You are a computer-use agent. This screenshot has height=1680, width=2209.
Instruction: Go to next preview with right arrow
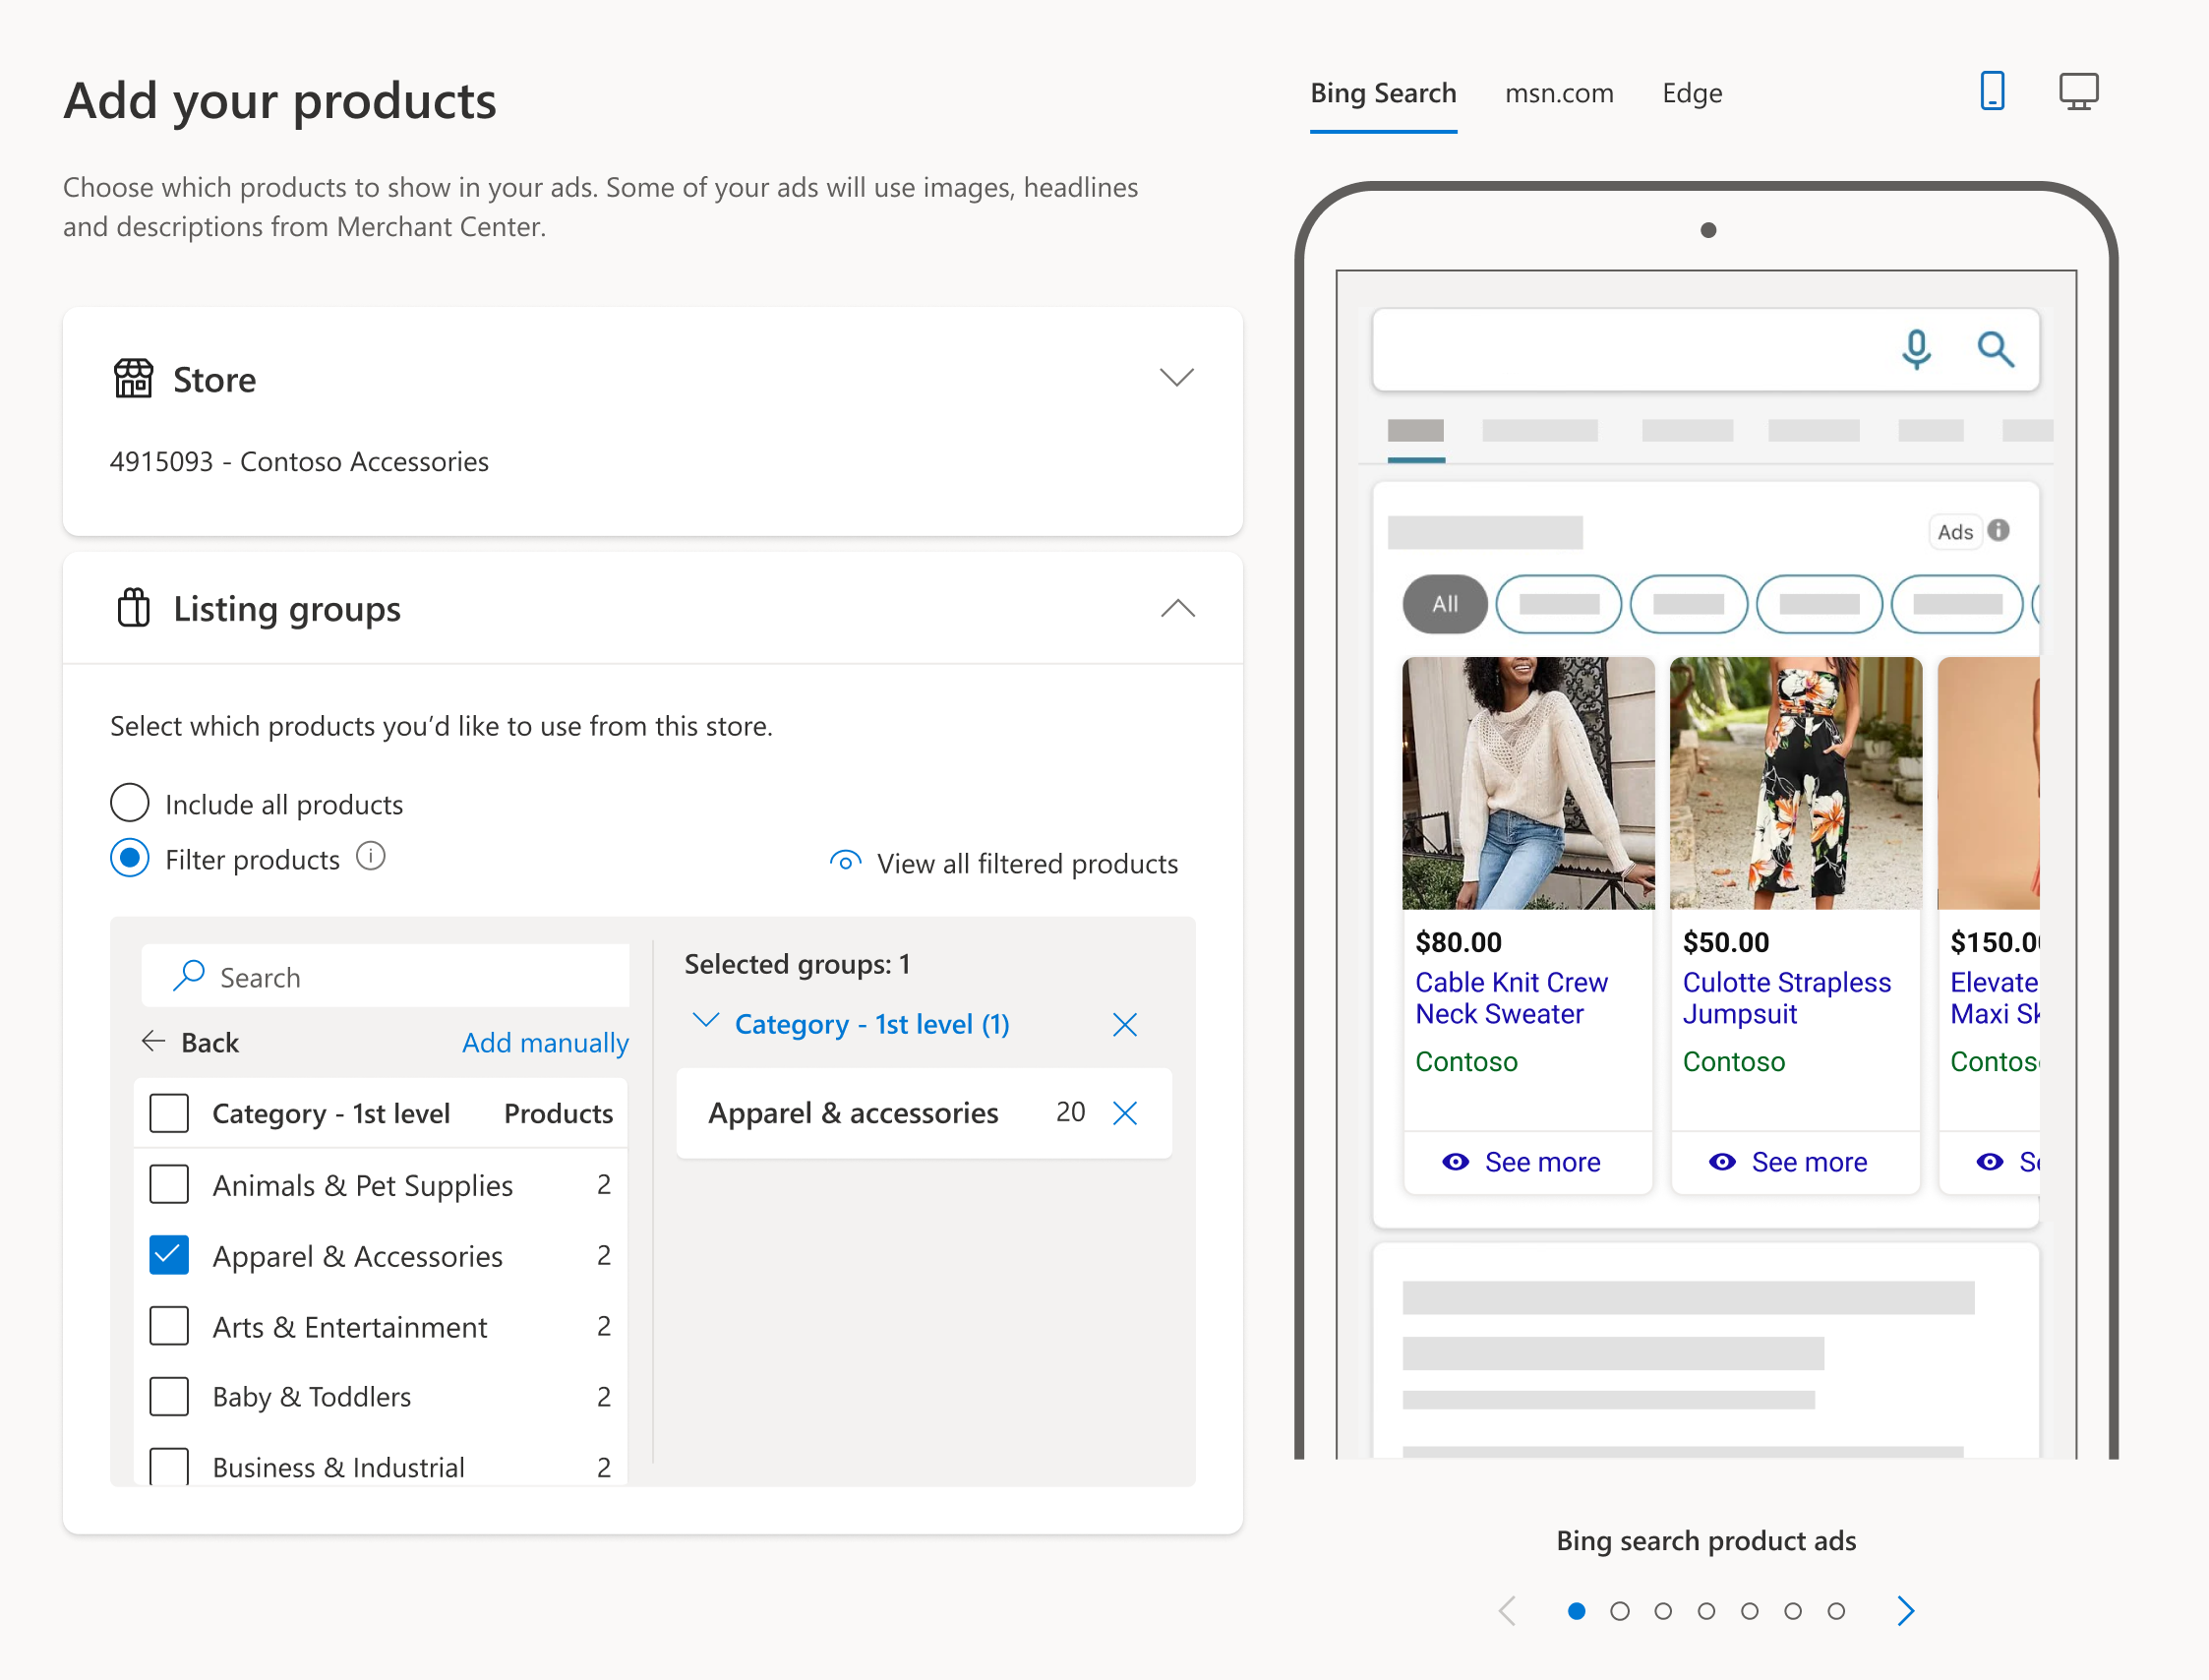pos(1906,1610)
